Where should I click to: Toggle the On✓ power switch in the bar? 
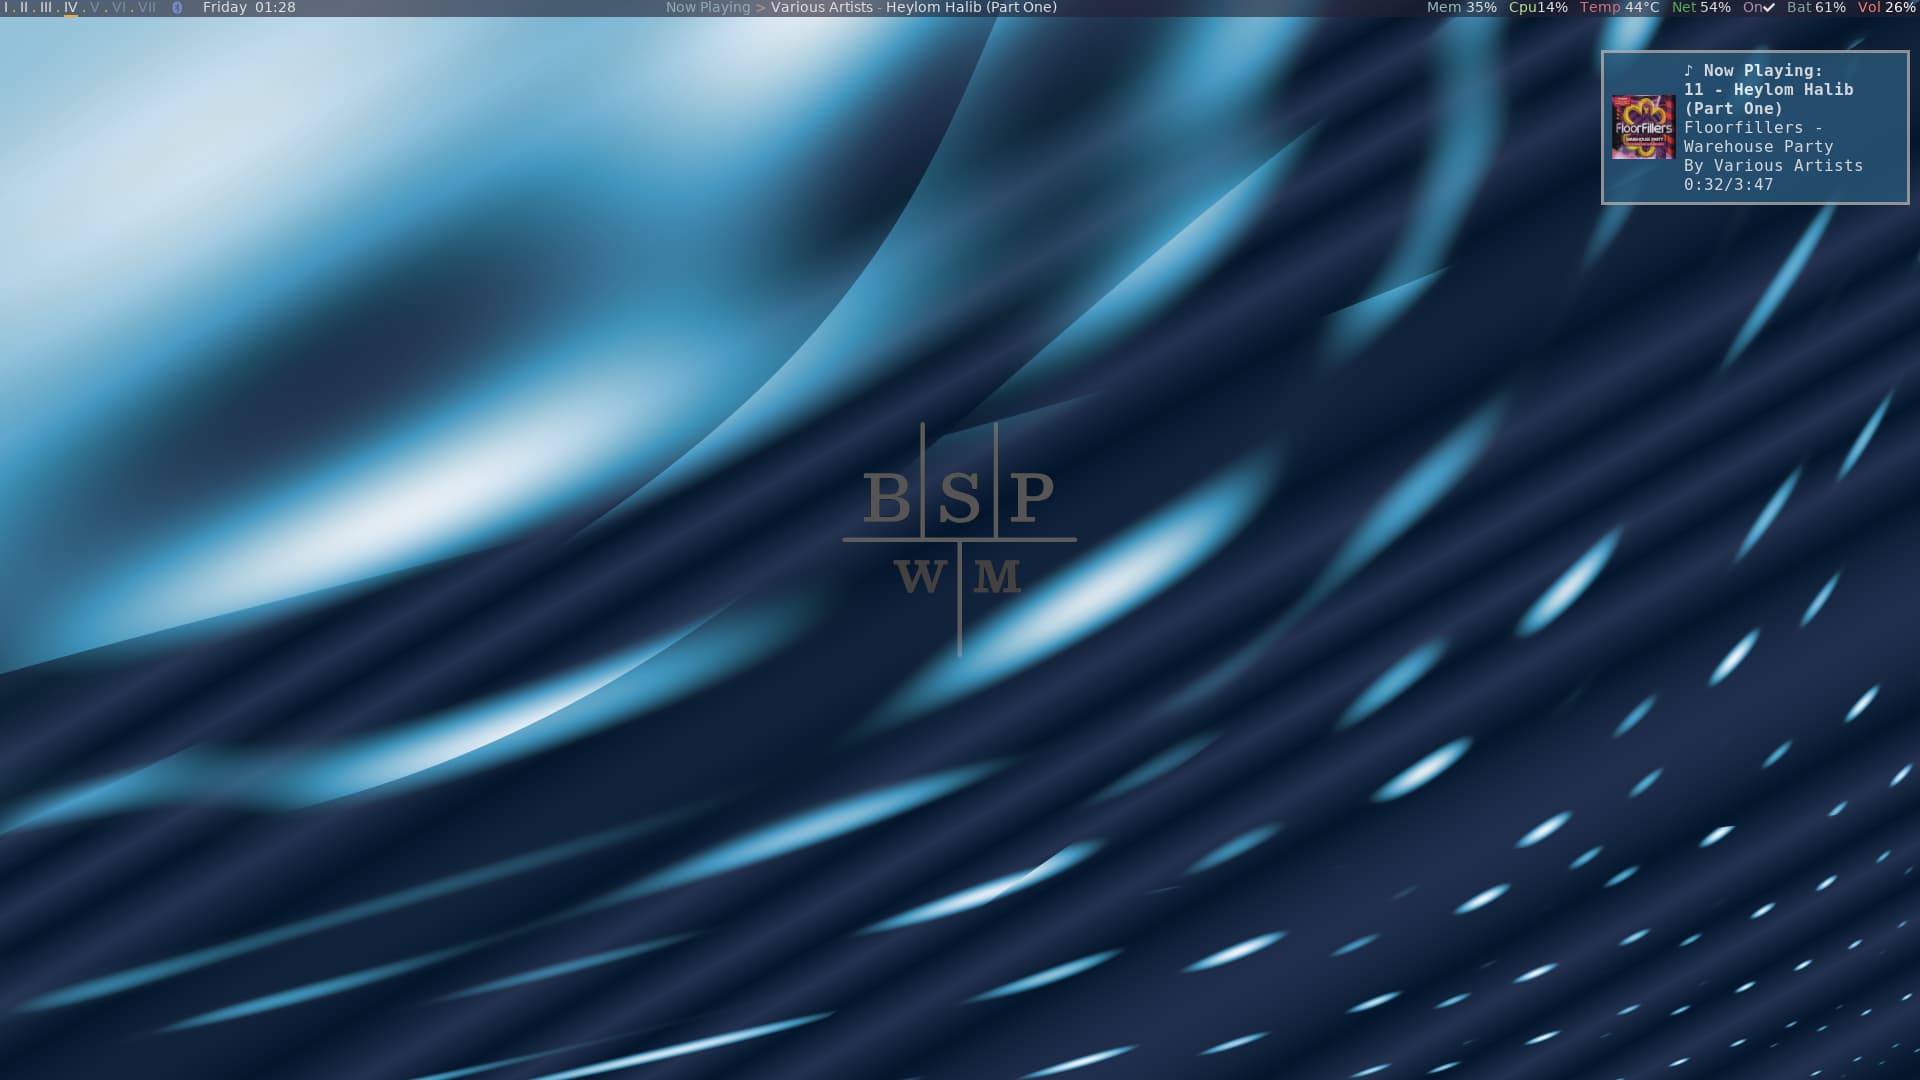click(x=1757, y=8)
